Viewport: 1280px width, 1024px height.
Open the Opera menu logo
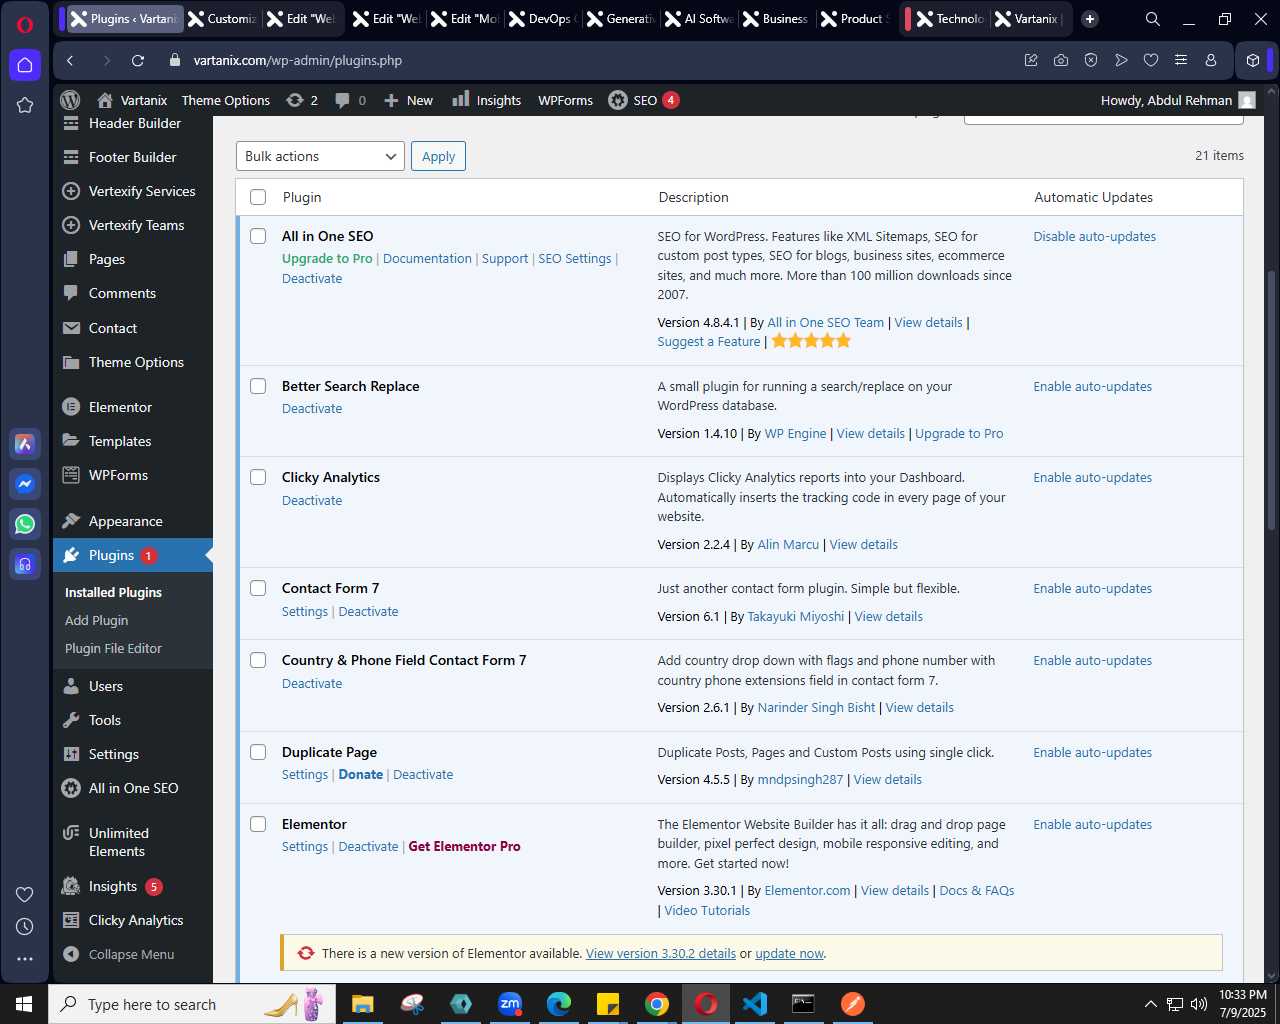(25, 24)
